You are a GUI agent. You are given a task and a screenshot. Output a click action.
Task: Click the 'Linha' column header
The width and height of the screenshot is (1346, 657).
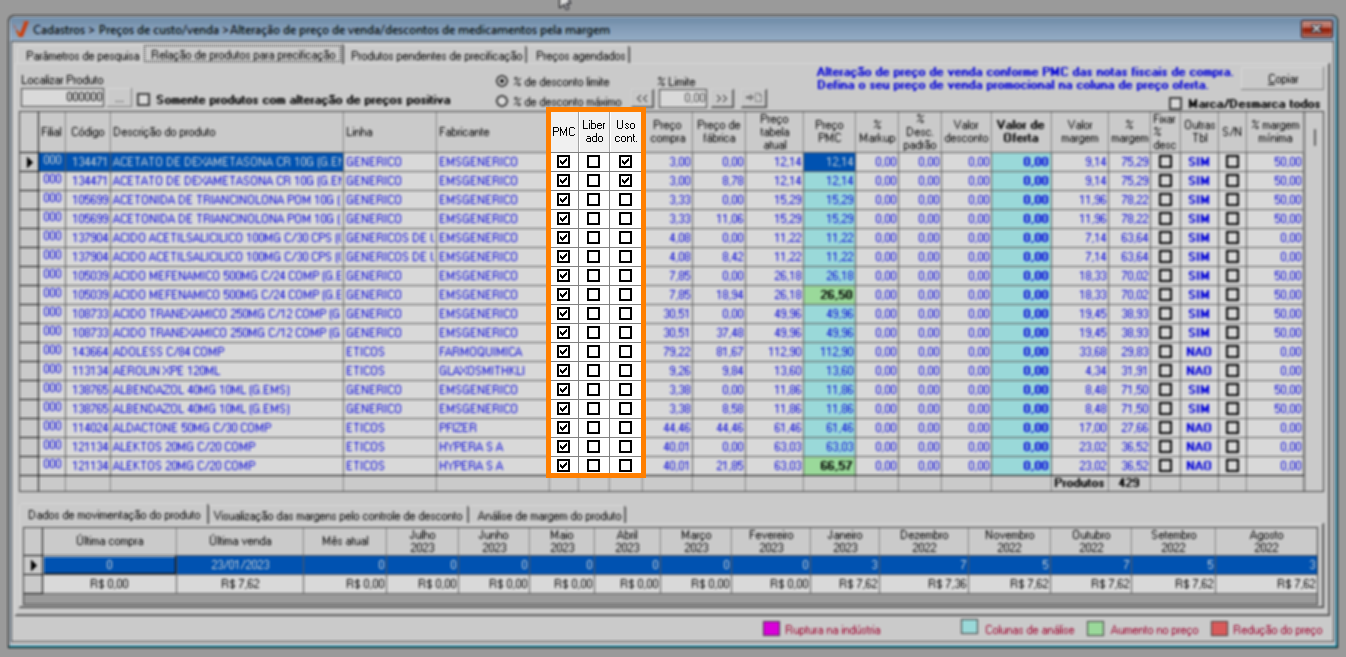pos(388,132)
